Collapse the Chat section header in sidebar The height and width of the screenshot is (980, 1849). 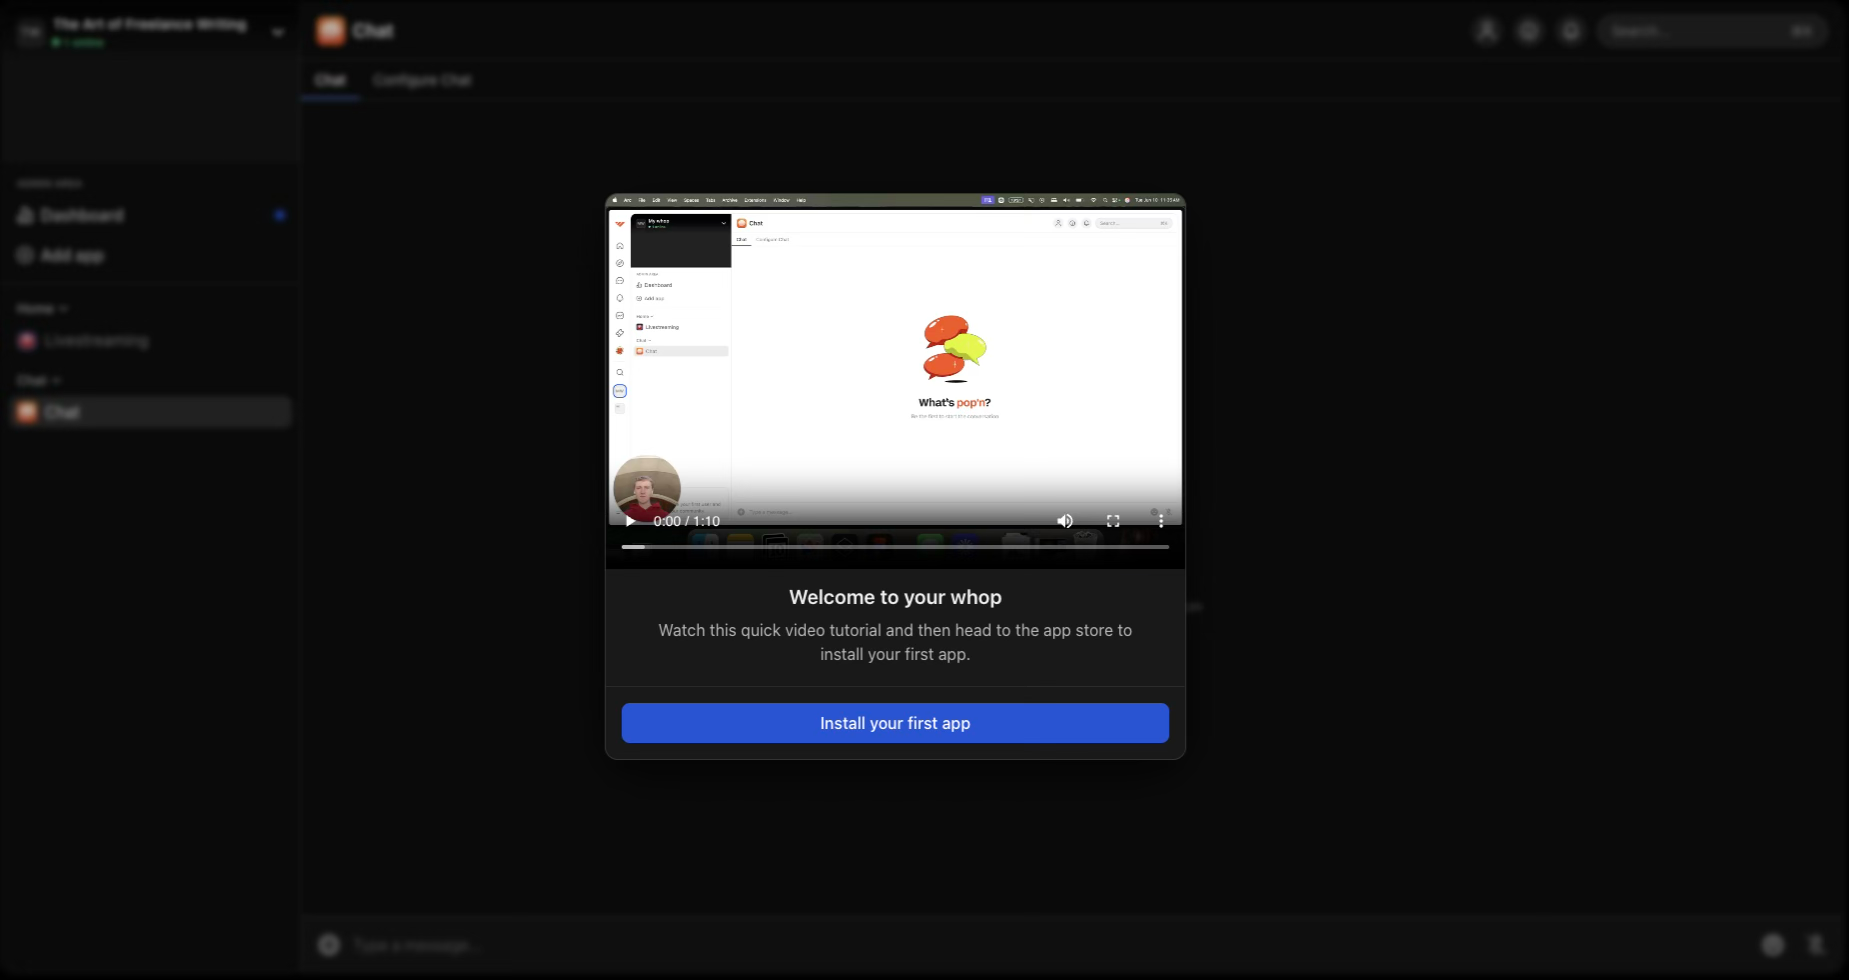38,381
